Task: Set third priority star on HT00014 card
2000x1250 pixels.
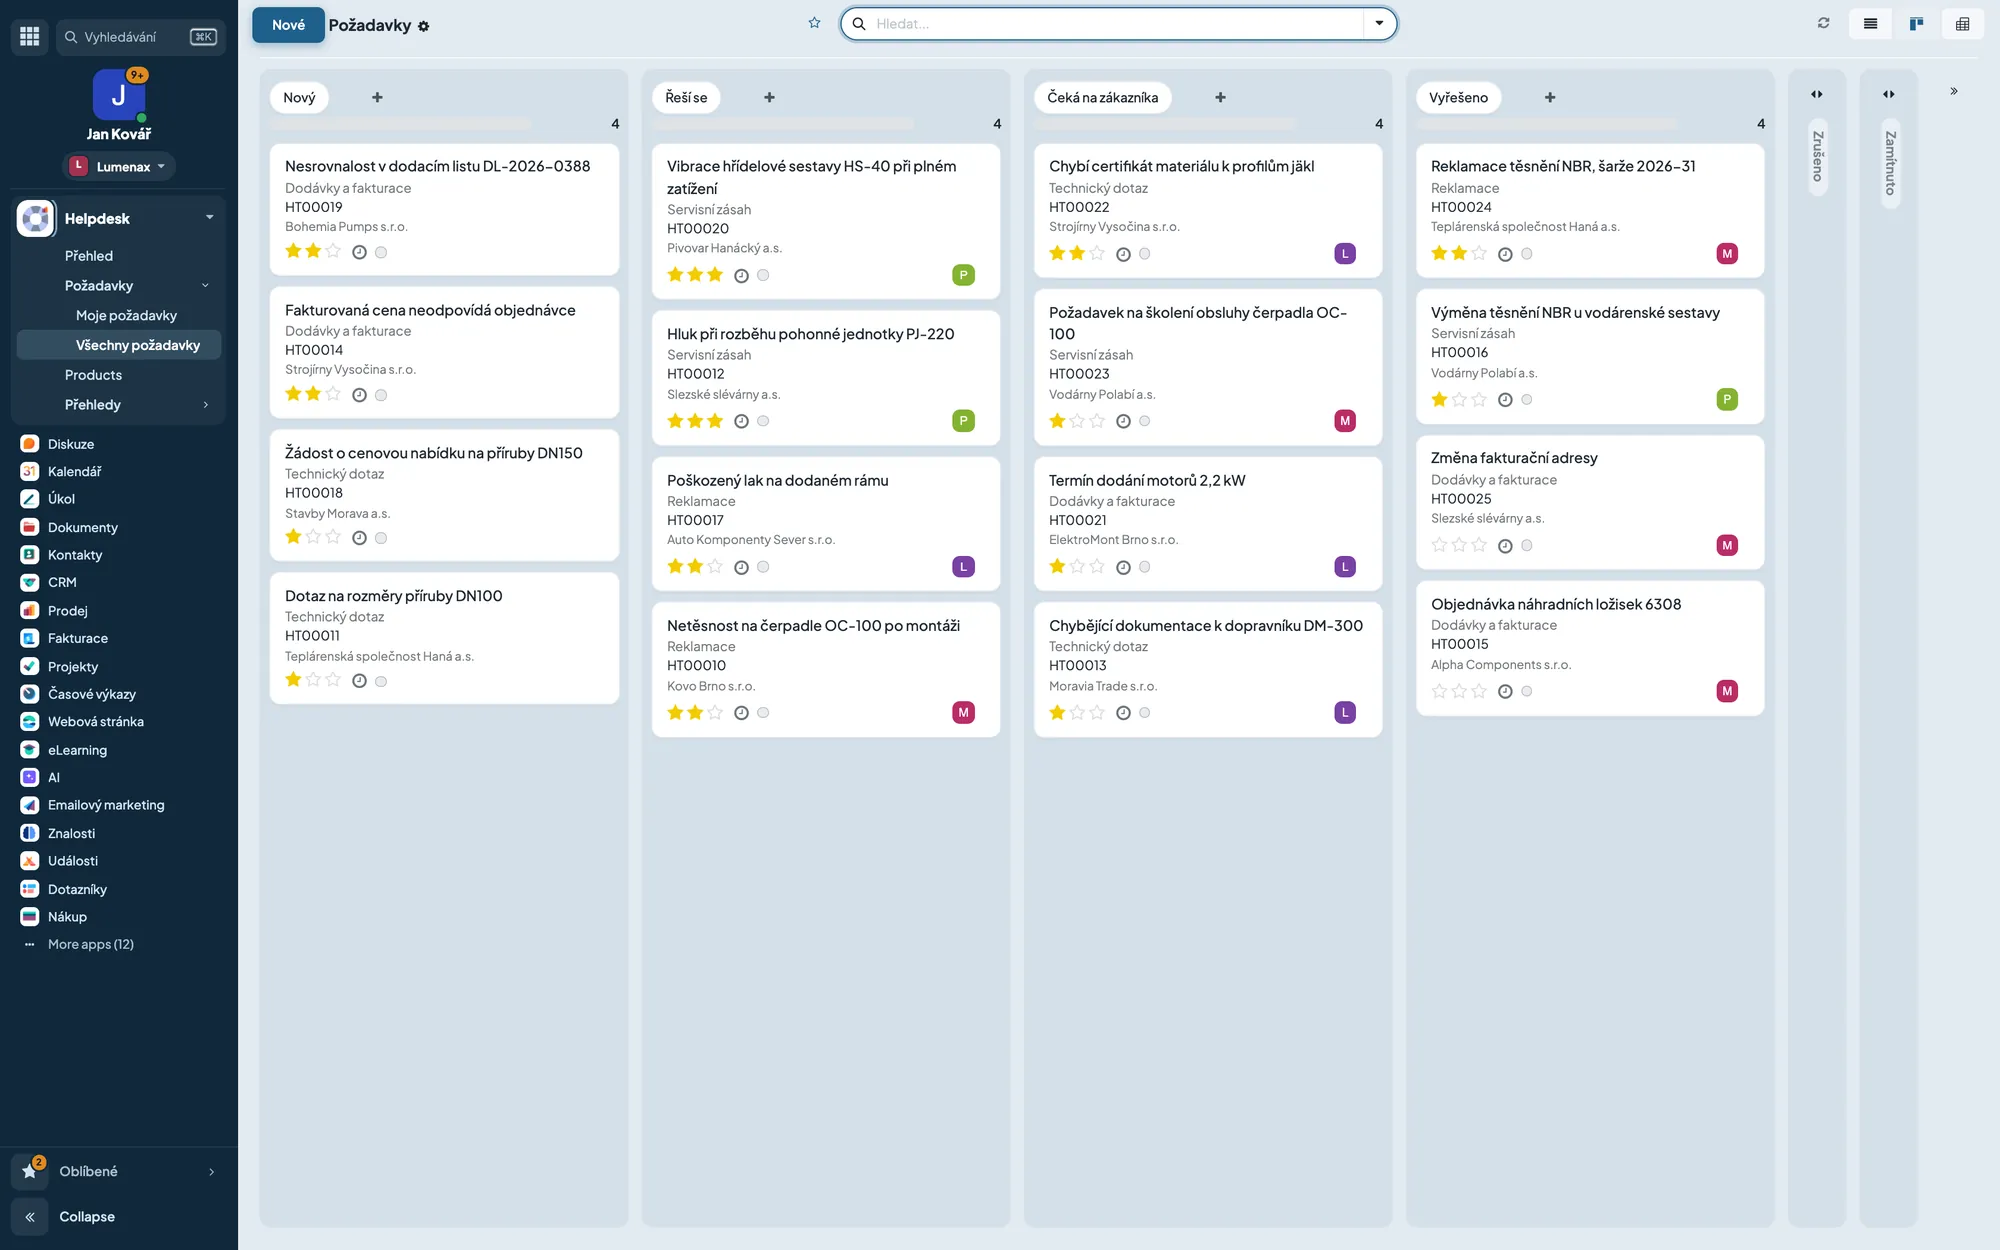Action: click(x=333, y=394)
